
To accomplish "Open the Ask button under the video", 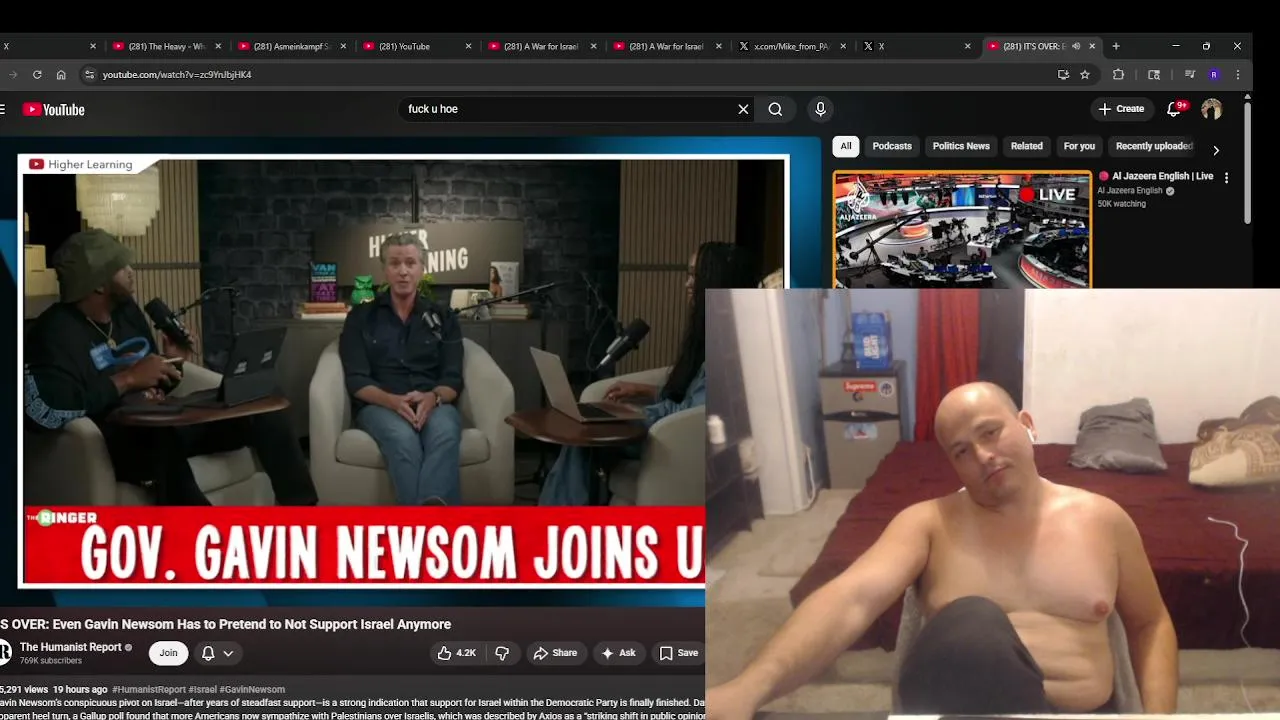I will (x=618, y=653).
